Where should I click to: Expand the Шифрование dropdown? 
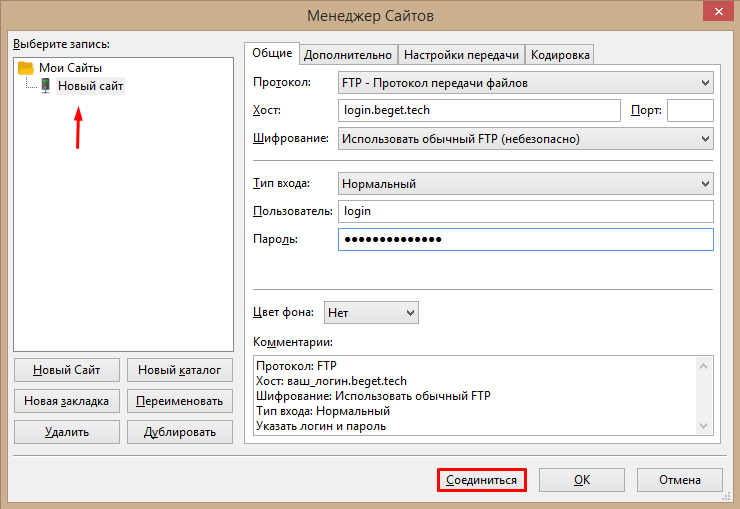pyautogui.click(x=525, y=139)
